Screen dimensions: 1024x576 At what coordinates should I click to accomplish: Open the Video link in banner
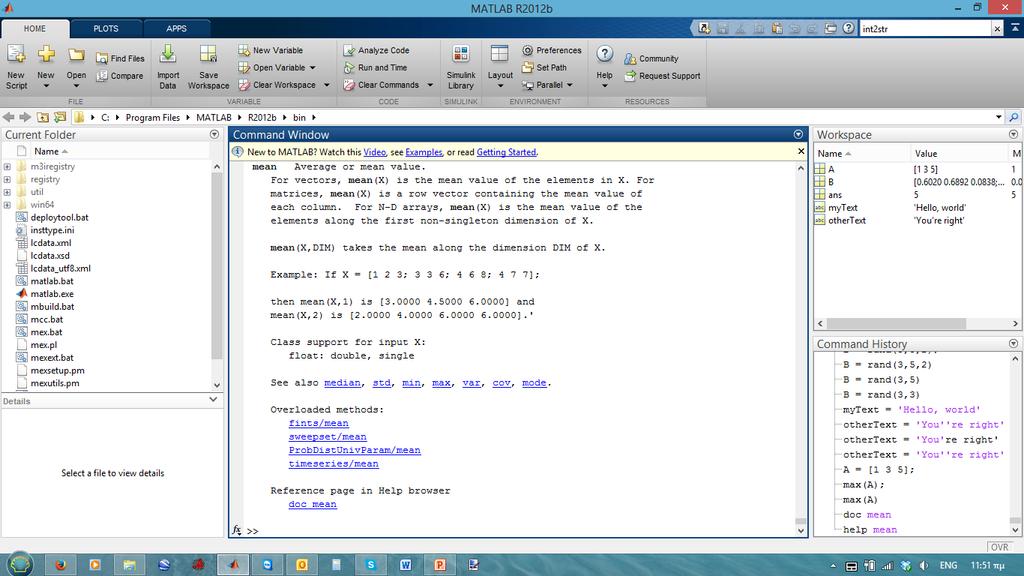coord(374,152)
